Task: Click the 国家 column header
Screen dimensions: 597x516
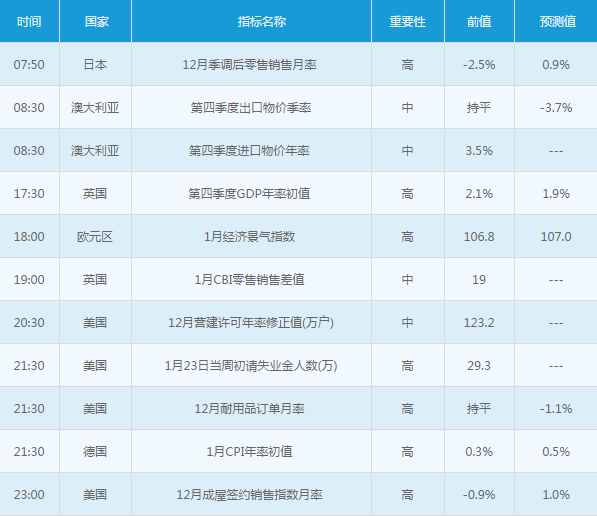Action: point(97,21)
